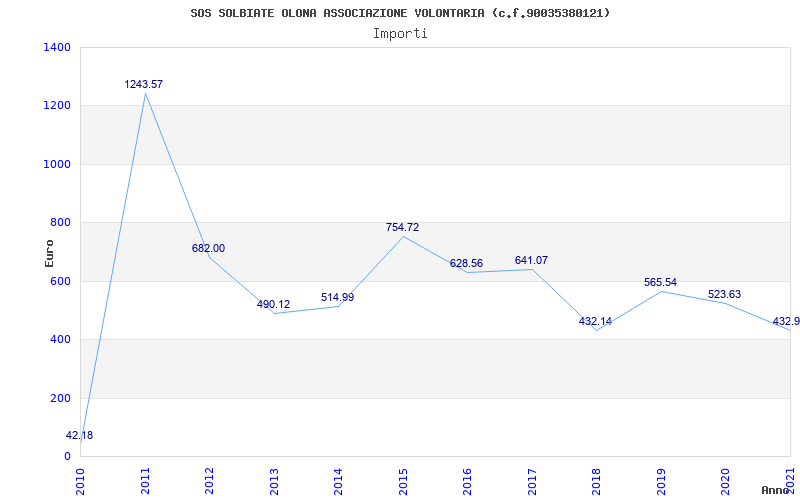Screen dimensions: 800x500
Task: Click the 2010 year tick label
Action: (x=81, y=481)
